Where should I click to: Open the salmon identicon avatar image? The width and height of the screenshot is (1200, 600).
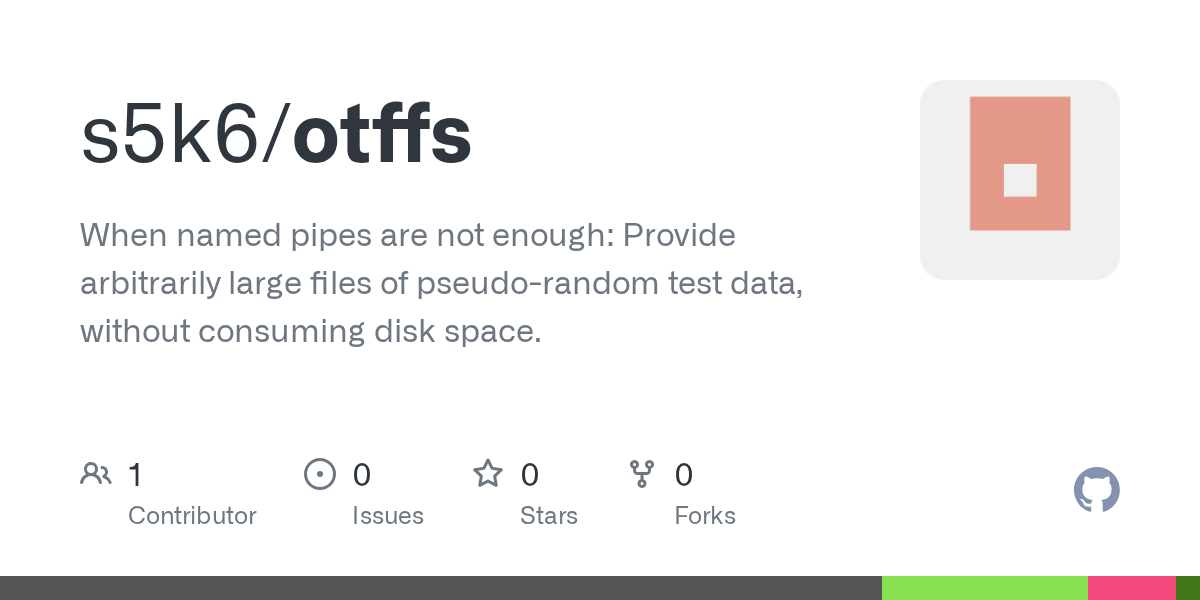[1019, 180]
